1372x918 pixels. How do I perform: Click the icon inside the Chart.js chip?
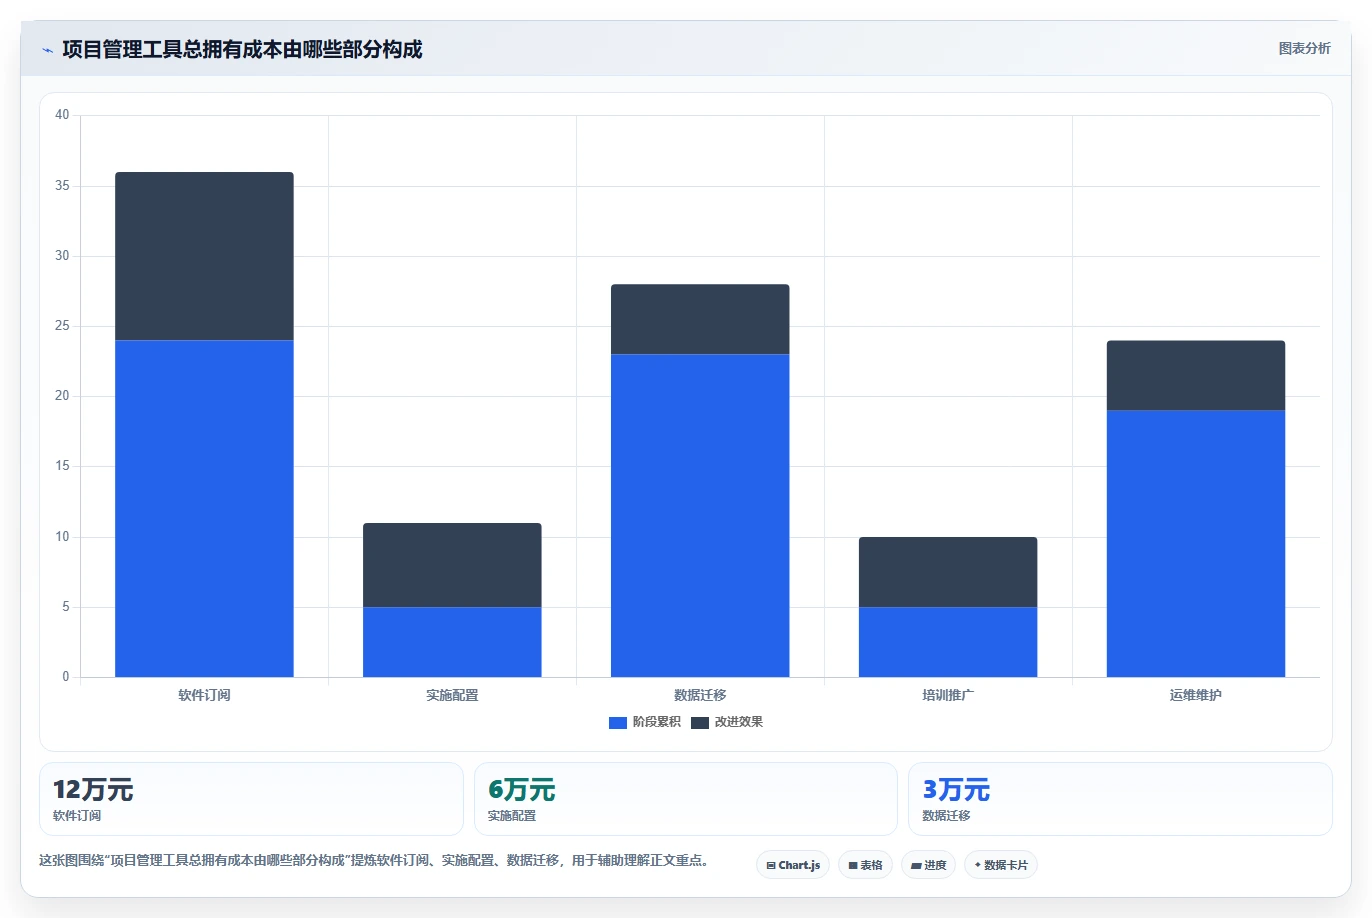tap(771, 866)
